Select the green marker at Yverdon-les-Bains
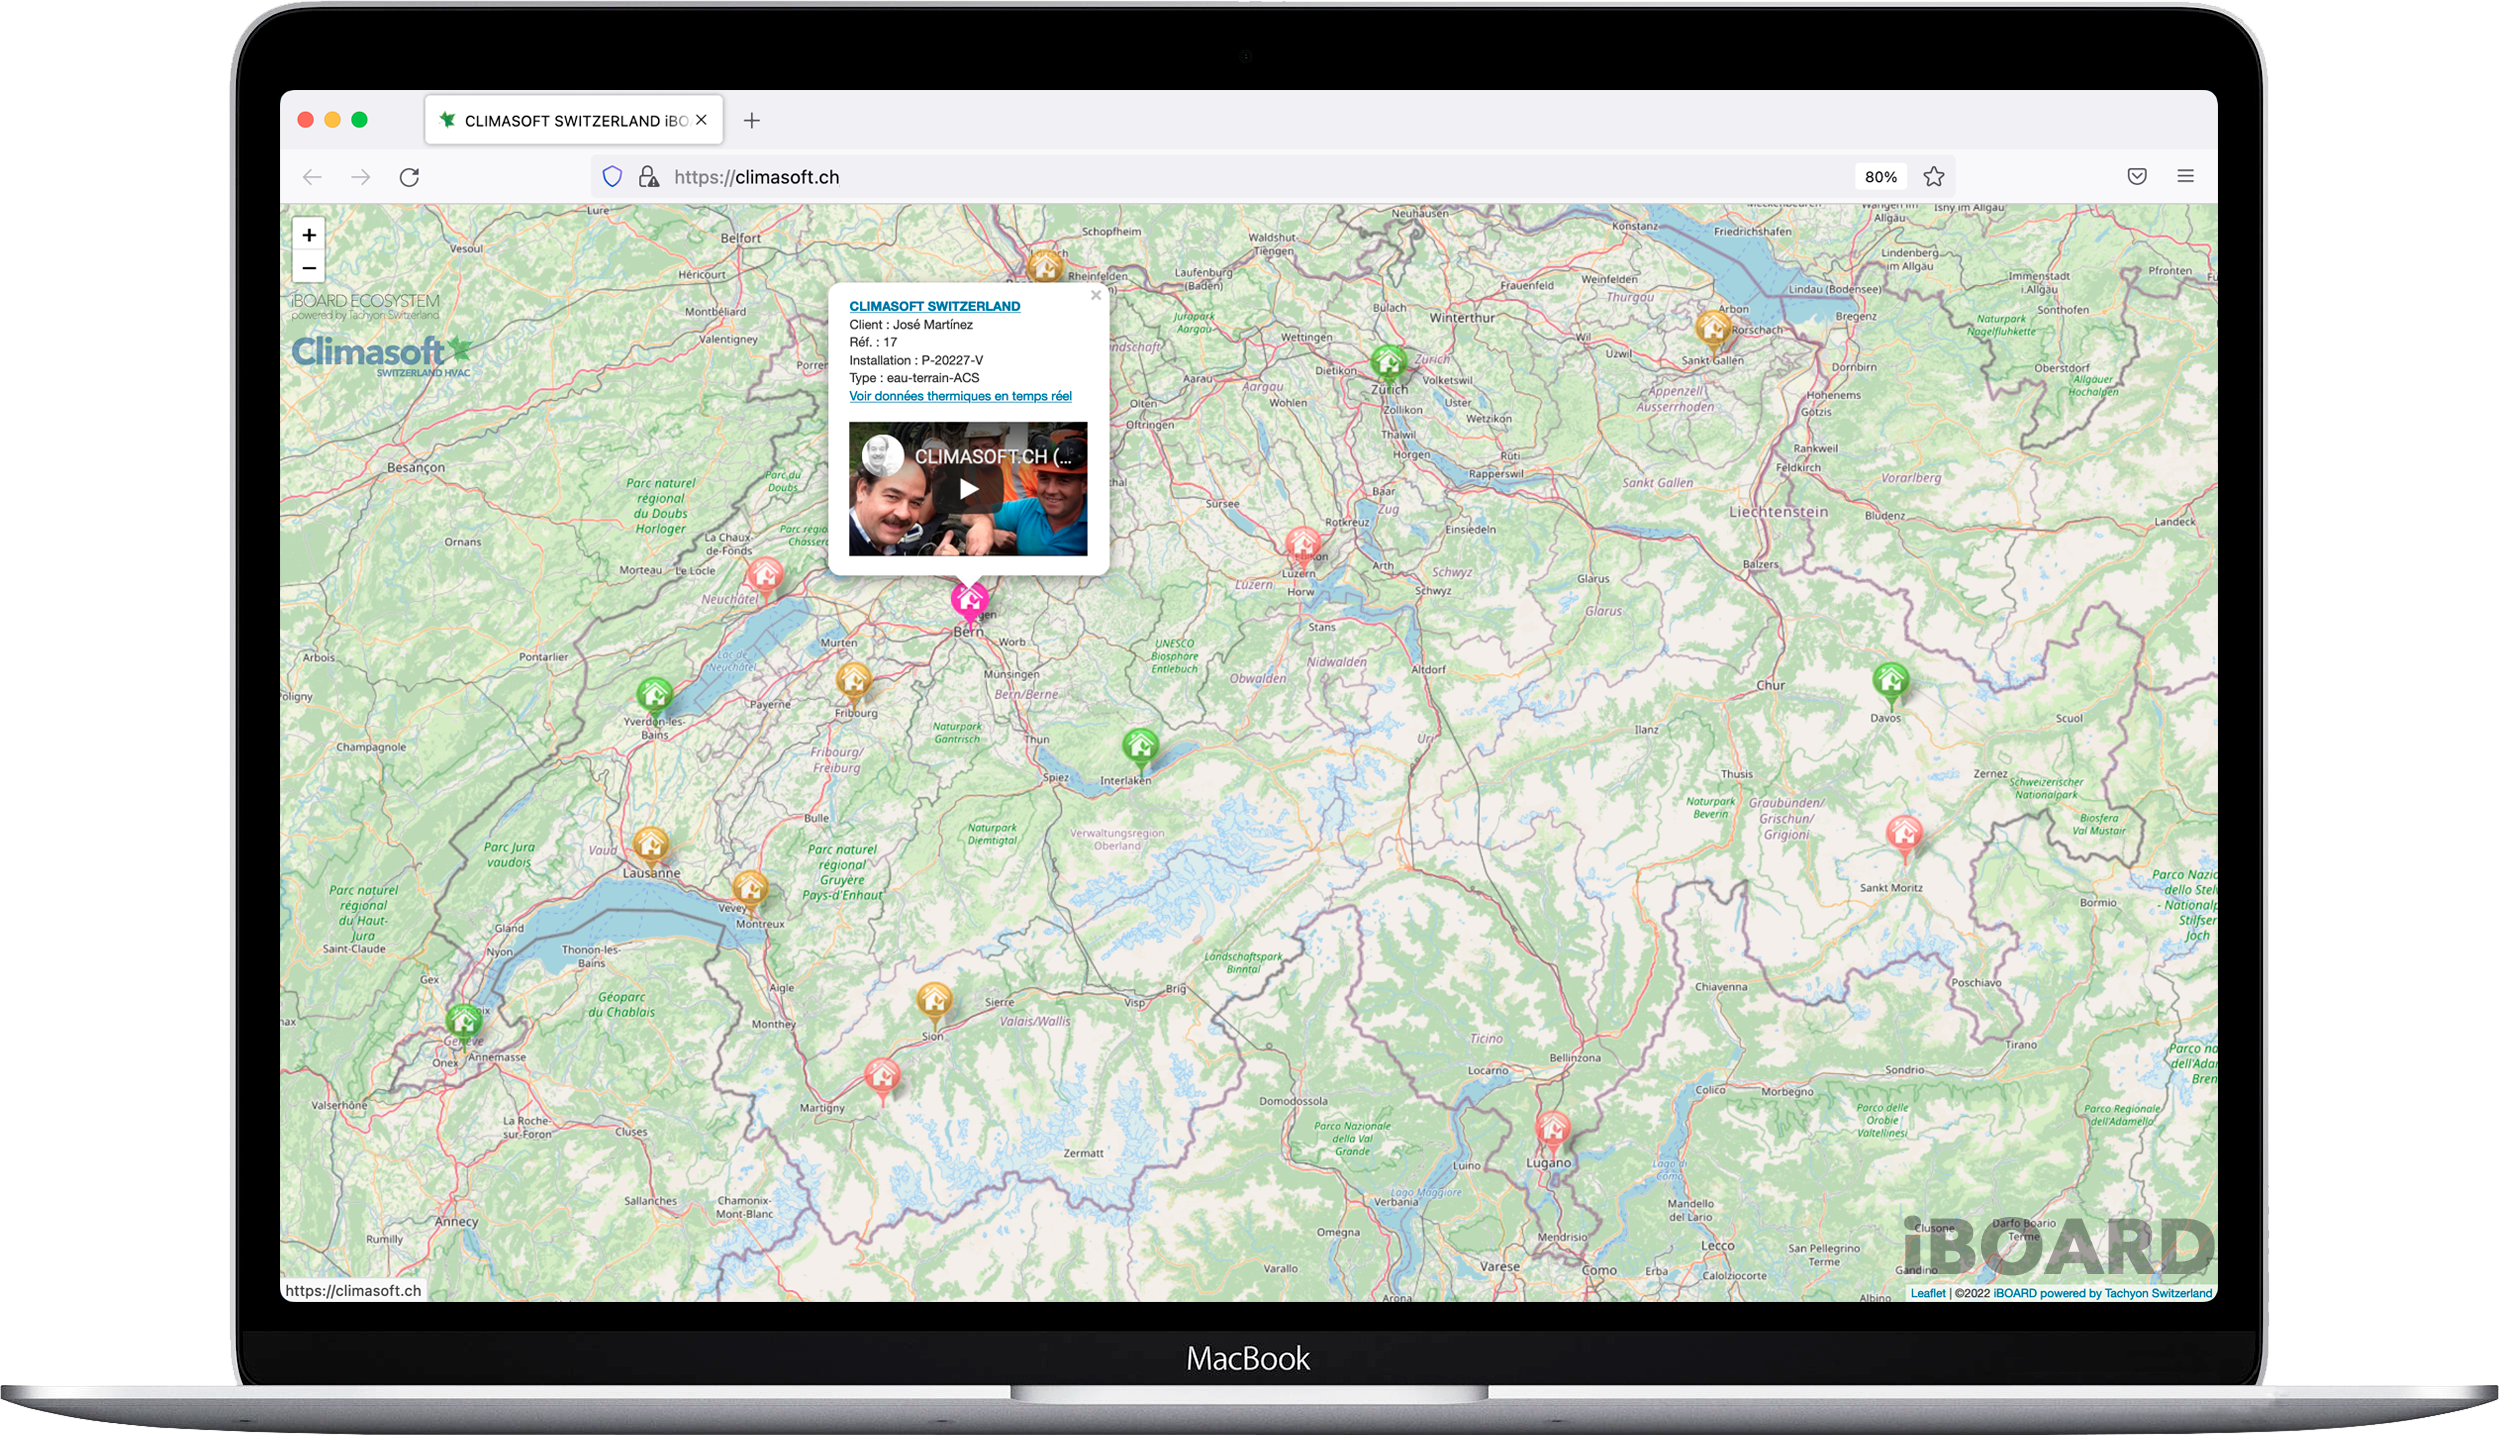 655,695
